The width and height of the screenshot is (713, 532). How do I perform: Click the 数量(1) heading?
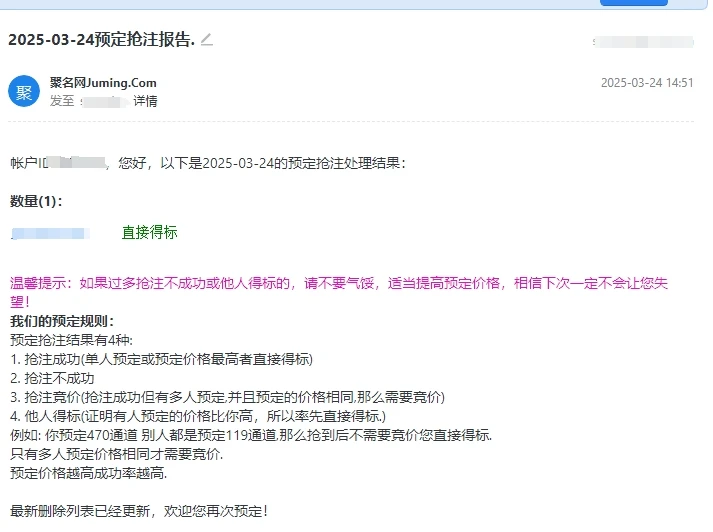click(36, 201)
